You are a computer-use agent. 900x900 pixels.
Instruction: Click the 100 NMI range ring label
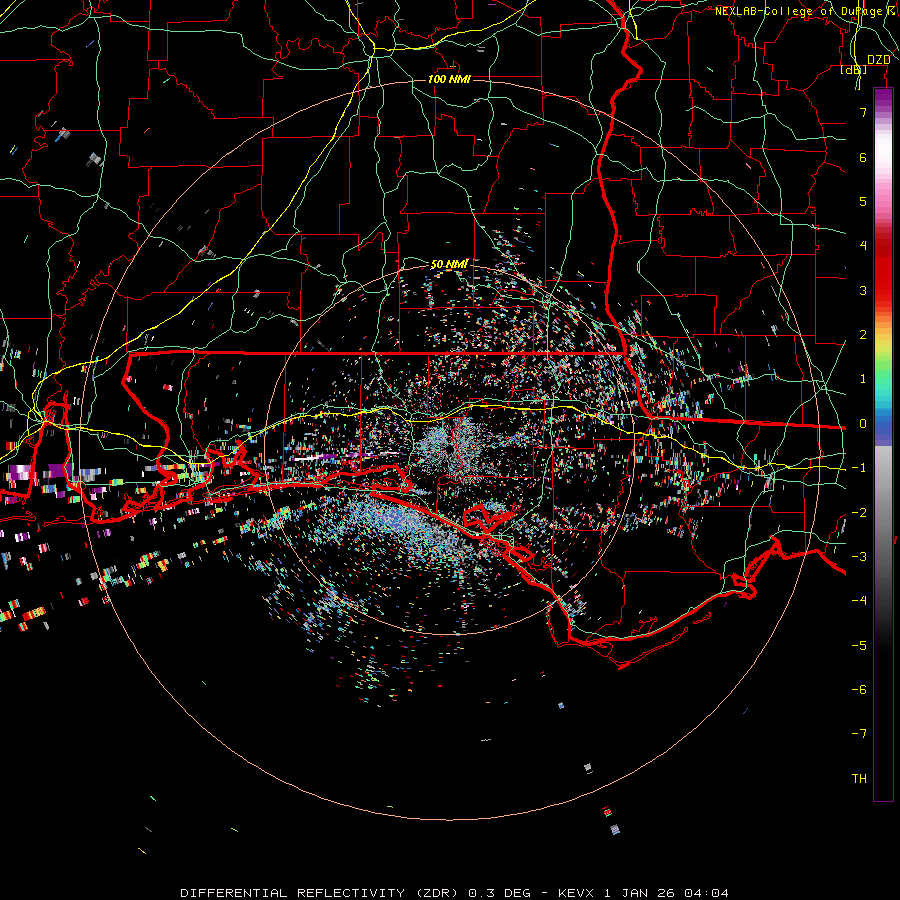click(449, 79)
